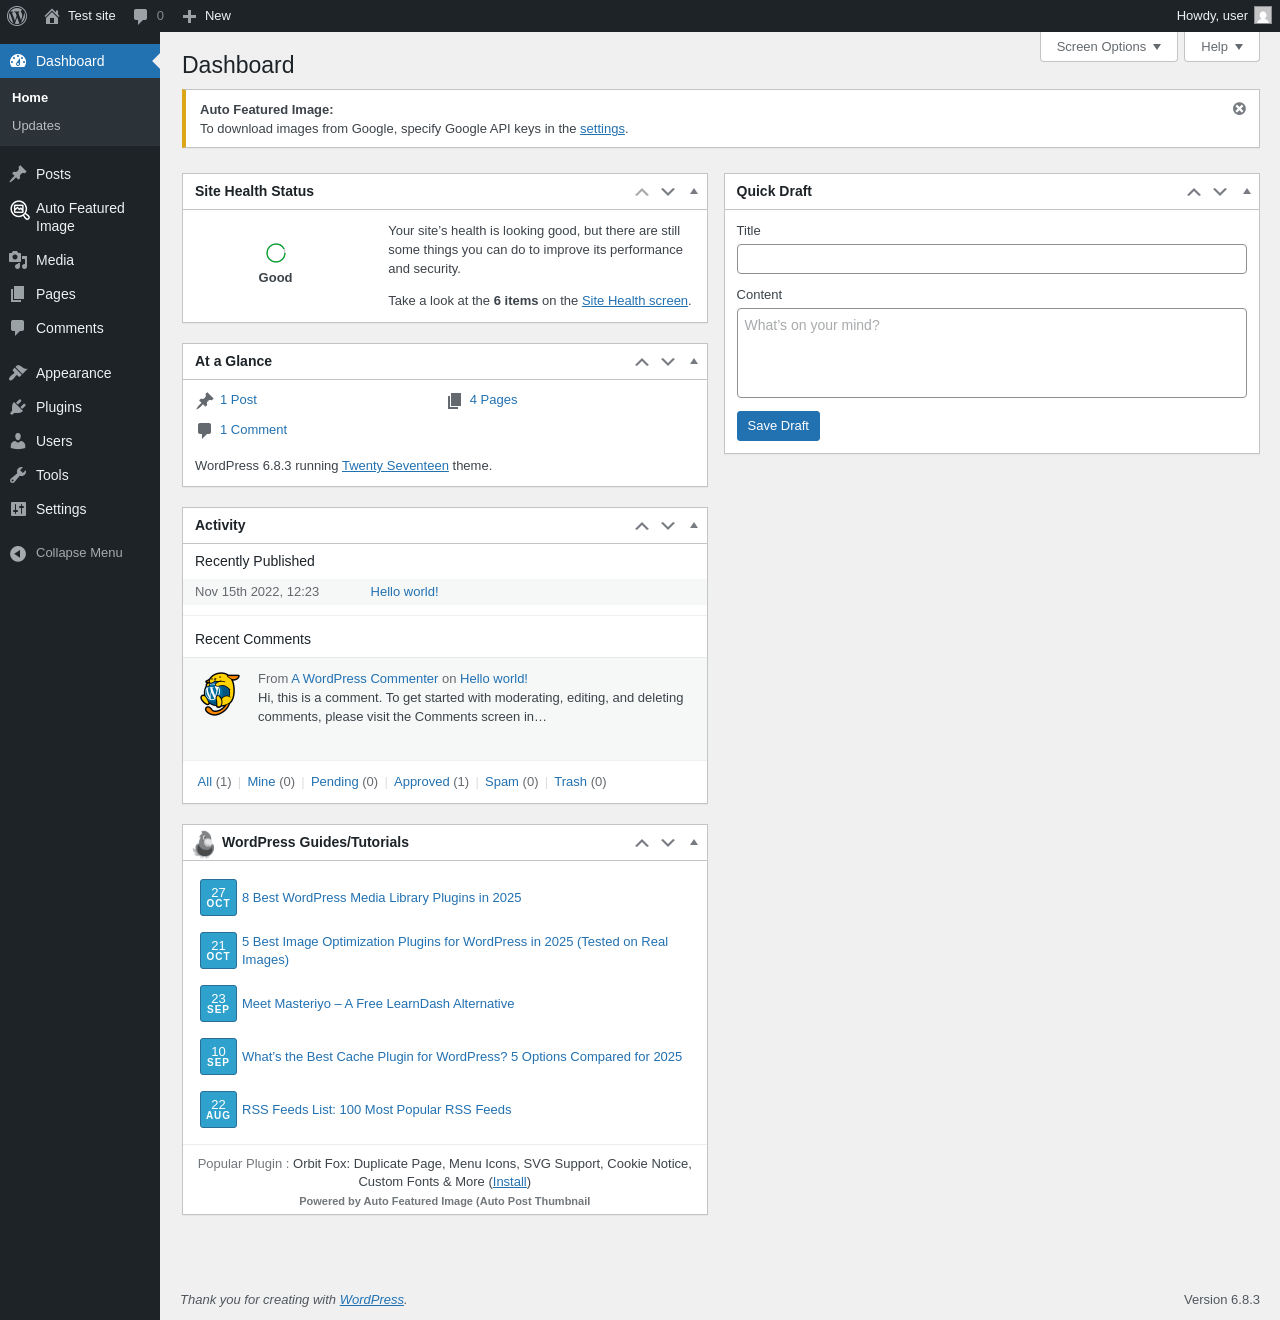Filter comments by Trash
The width and height of the screenshot is (1280, 1320).
click(x=570, y=782)
